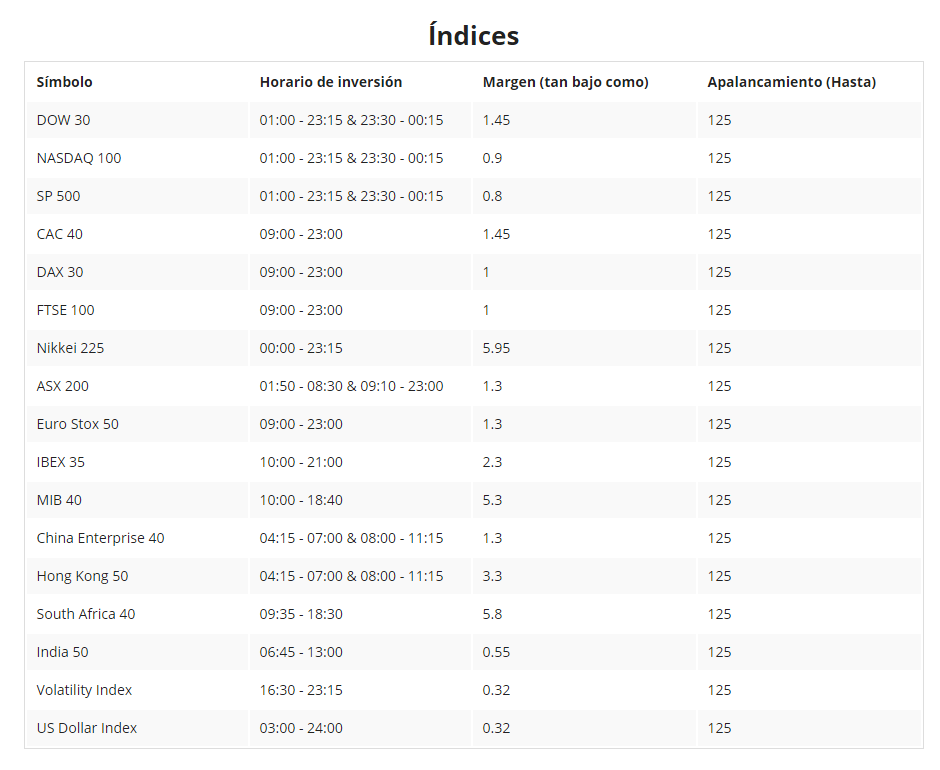
Task: Click the Volatility Index row label
Action: click(84, 690)
